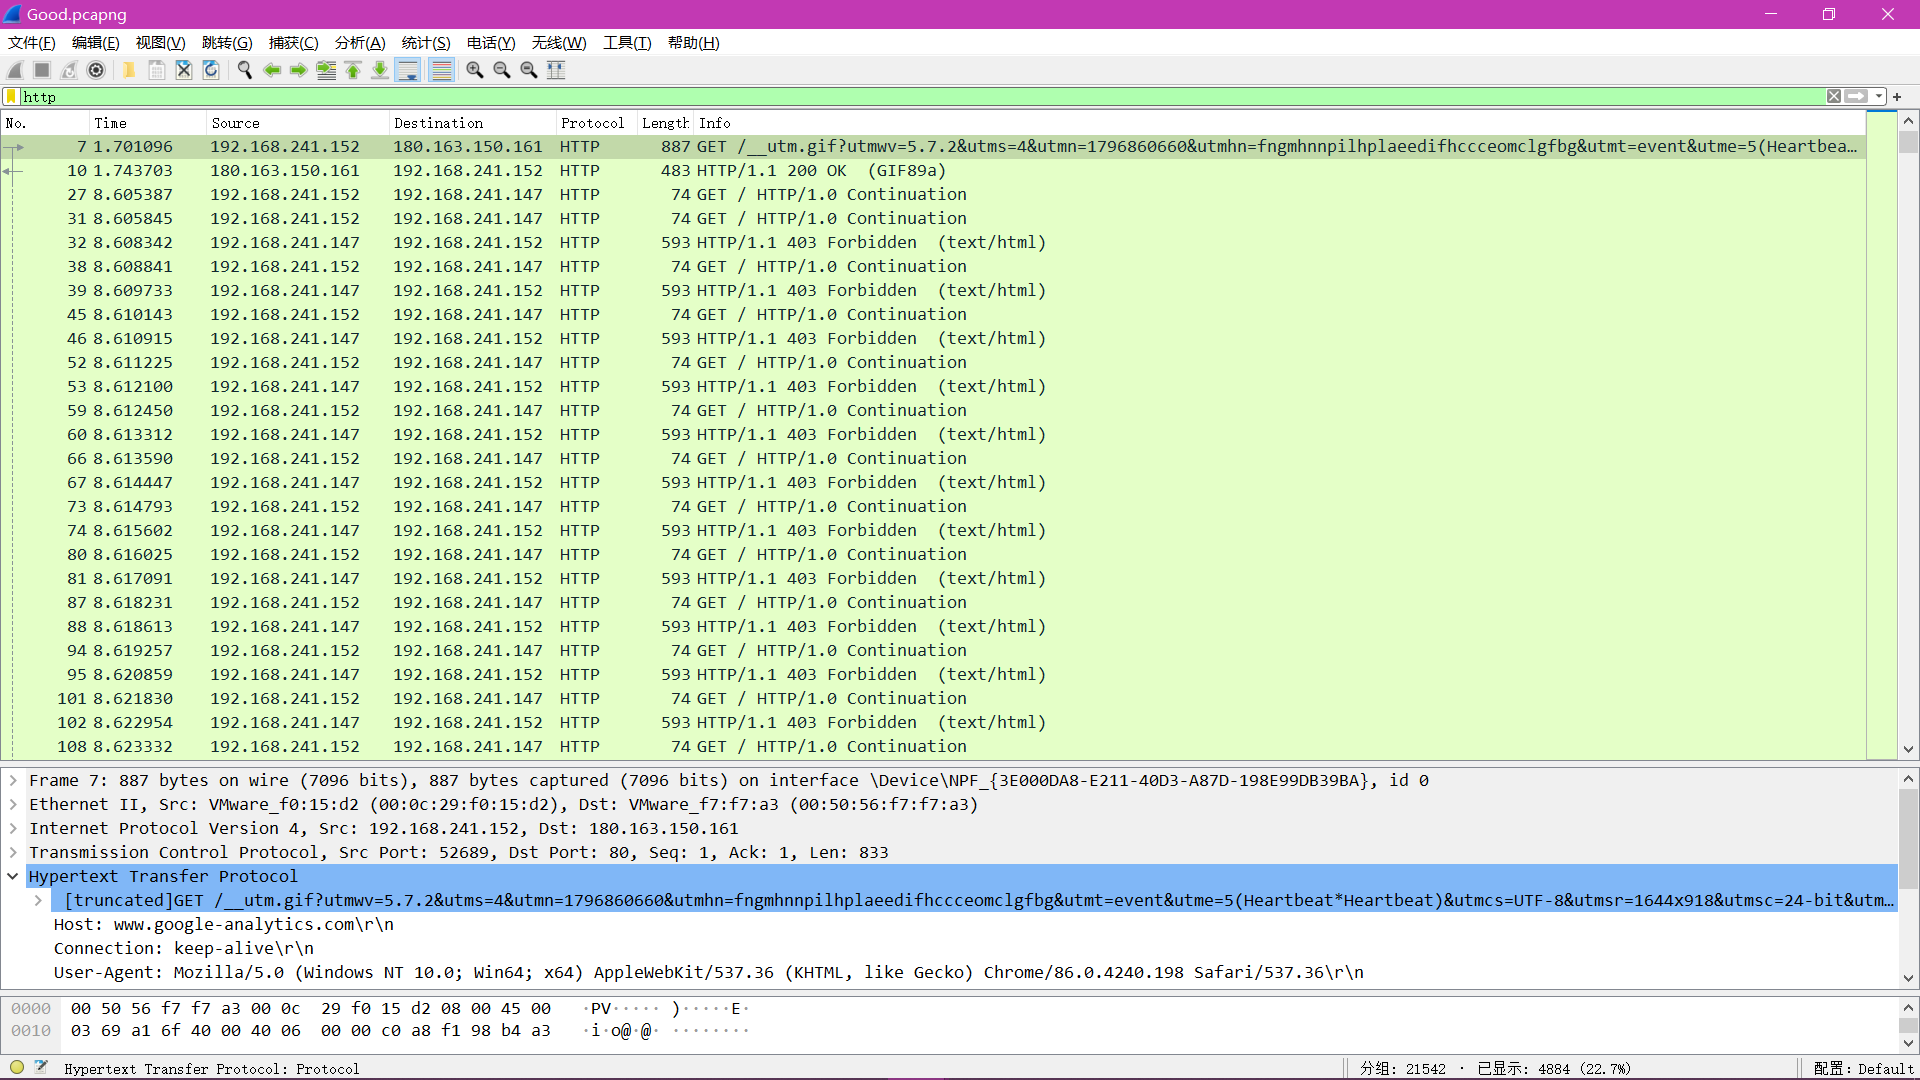Viewport: 1920px width, 1080px height.
Task: Go back in packet history arrow
Action: click(272, 70)
